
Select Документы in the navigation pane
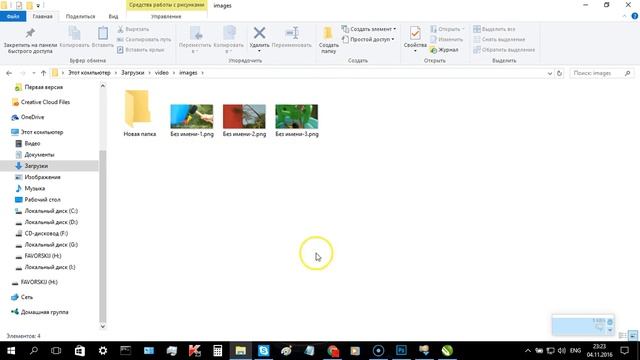click(35, 155)
